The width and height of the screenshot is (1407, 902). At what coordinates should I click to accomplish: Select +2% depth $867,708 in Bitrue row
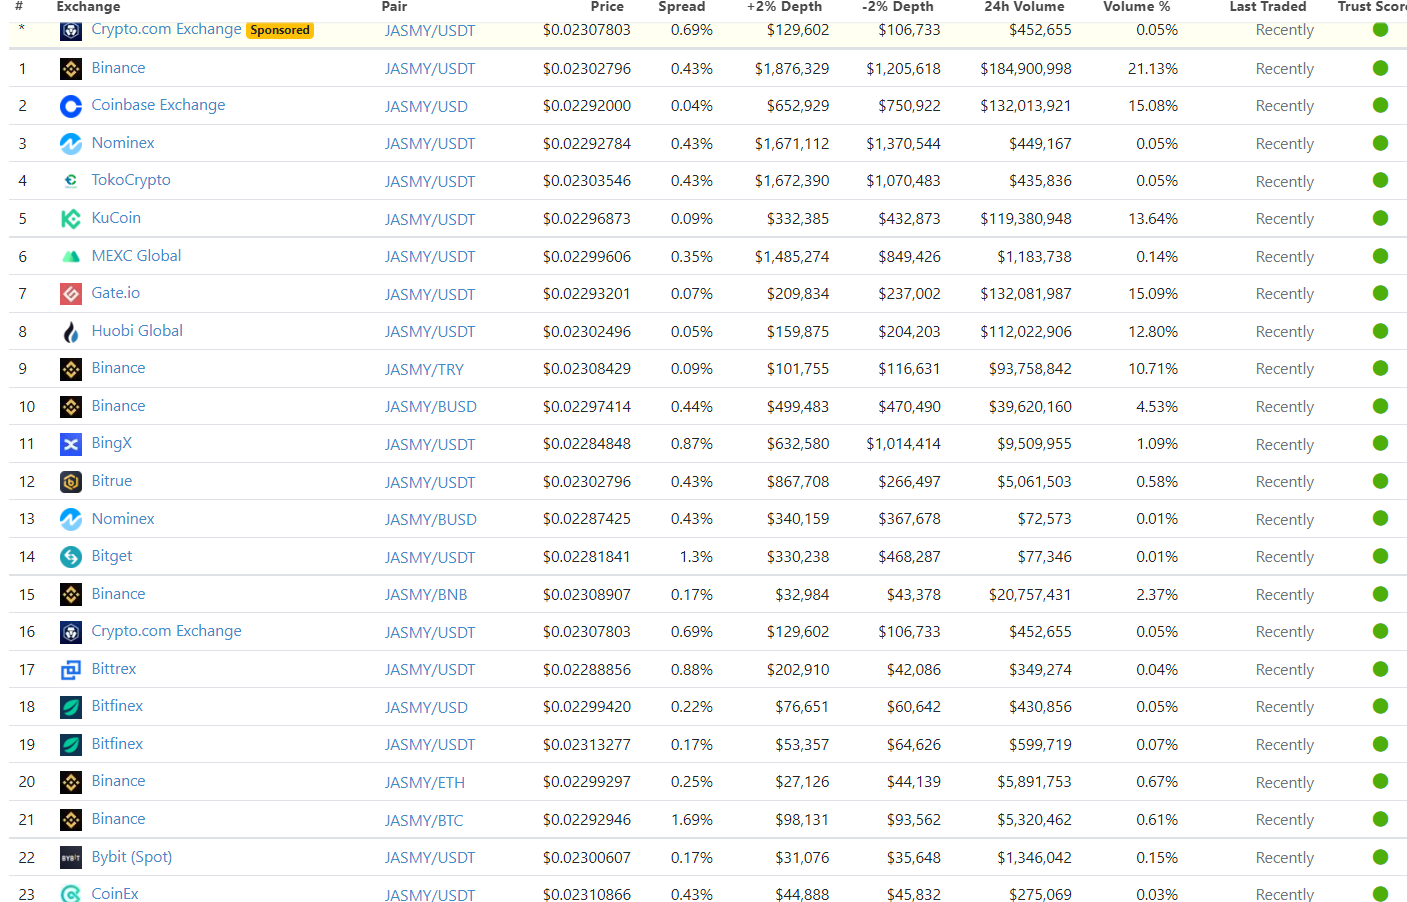click(798, 481)
